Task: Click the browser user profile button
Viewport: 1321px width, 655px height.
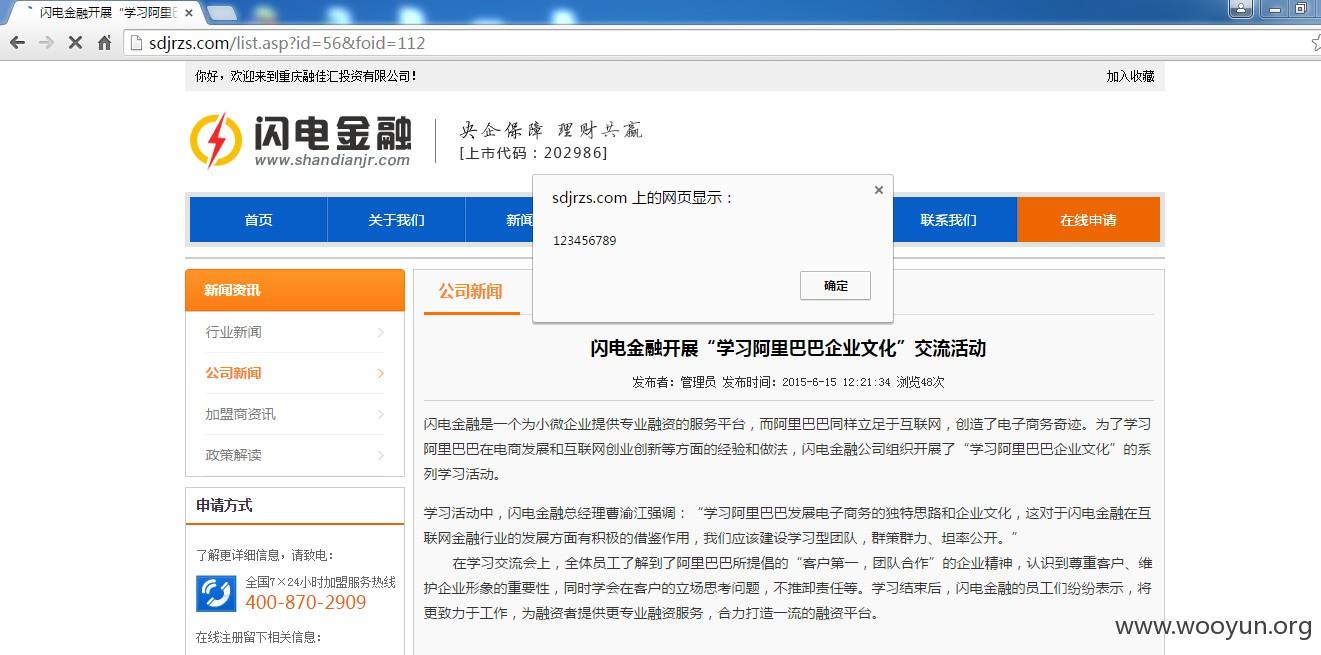Action: point(1241,9)
